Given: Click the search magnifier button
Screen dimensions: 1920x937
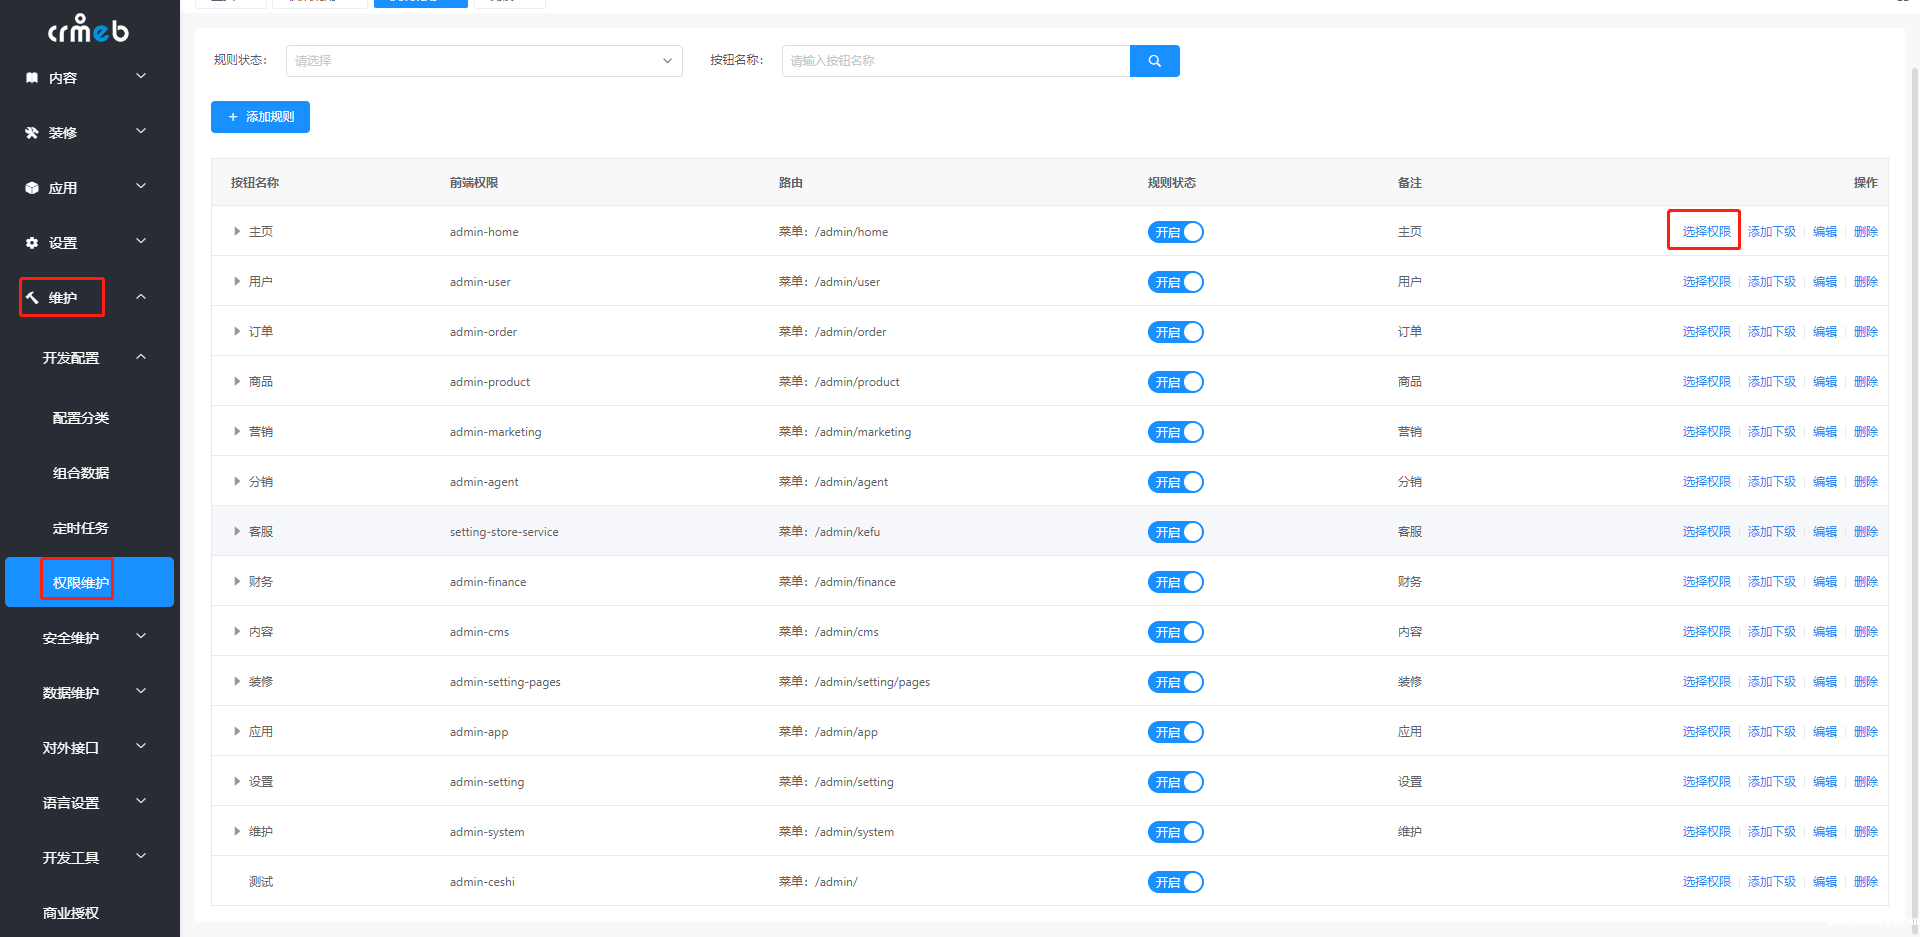Looking at the screenshot, I should (1154, 61).
